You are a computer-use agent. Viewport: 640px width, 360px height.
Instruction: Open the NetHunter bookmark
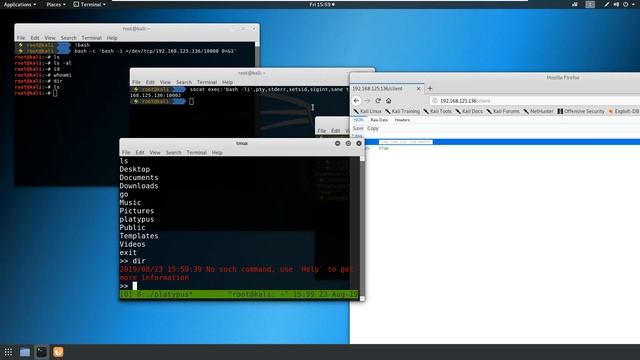538,111
